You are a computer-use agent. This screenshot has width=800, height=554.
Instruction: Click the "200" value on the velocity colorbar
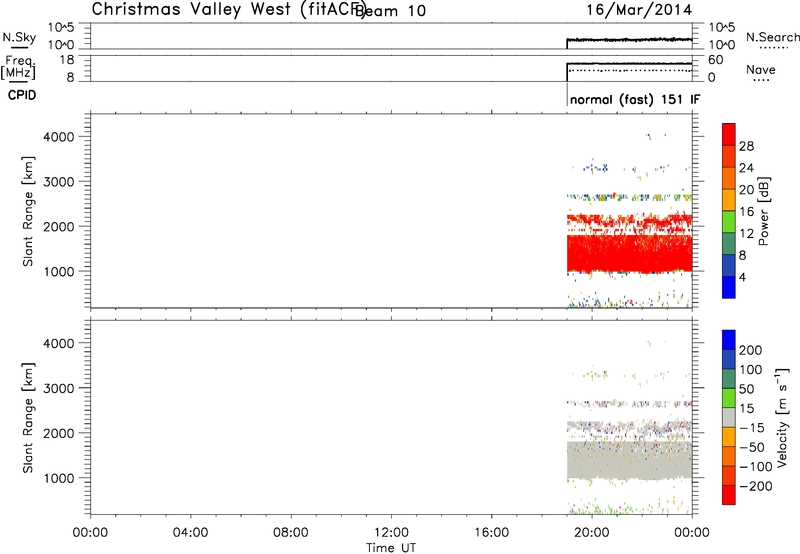pyautogui.click(x=751, y=350)
